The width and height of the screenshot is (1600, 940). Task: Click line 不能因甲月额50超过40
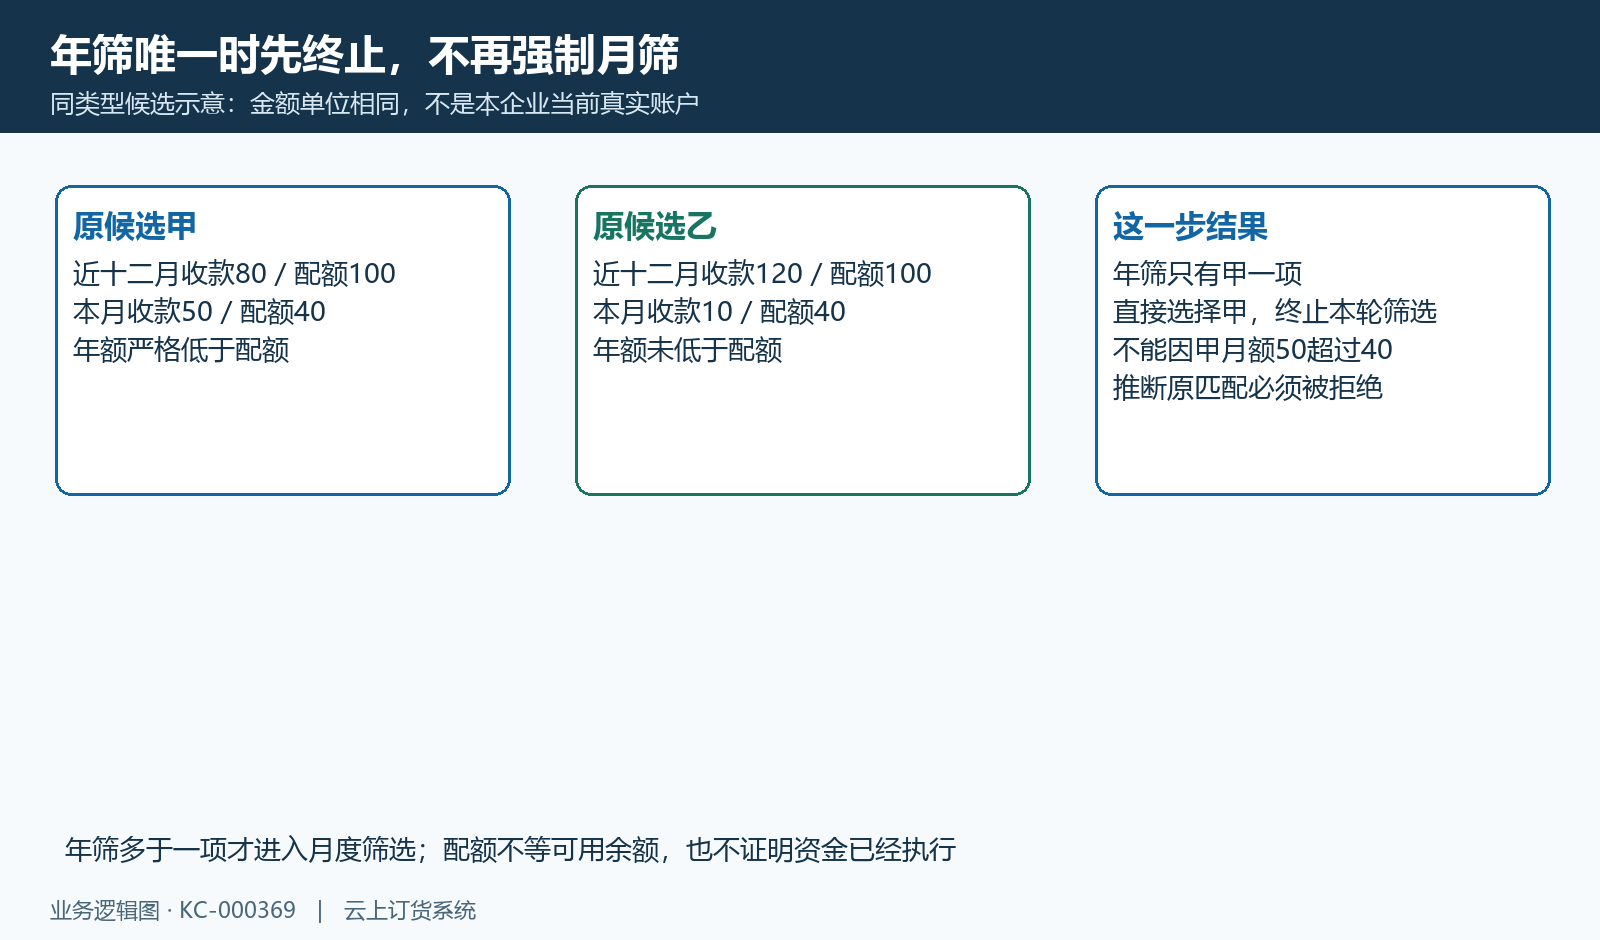[1253, 349]
